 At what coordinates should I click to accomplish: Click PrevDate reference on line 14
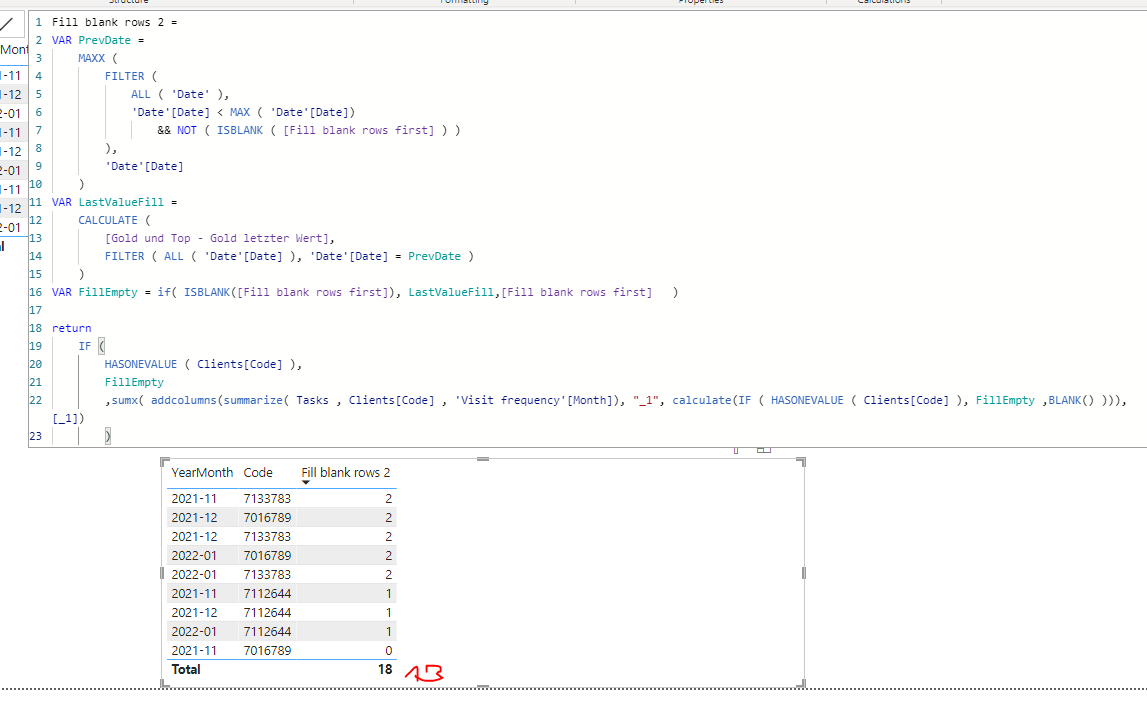(435, 256)
